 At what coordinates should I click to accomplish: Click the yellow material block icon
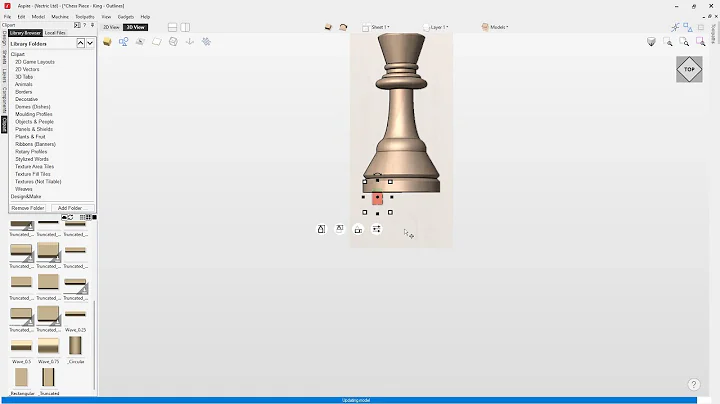click(x=107, y=42)
